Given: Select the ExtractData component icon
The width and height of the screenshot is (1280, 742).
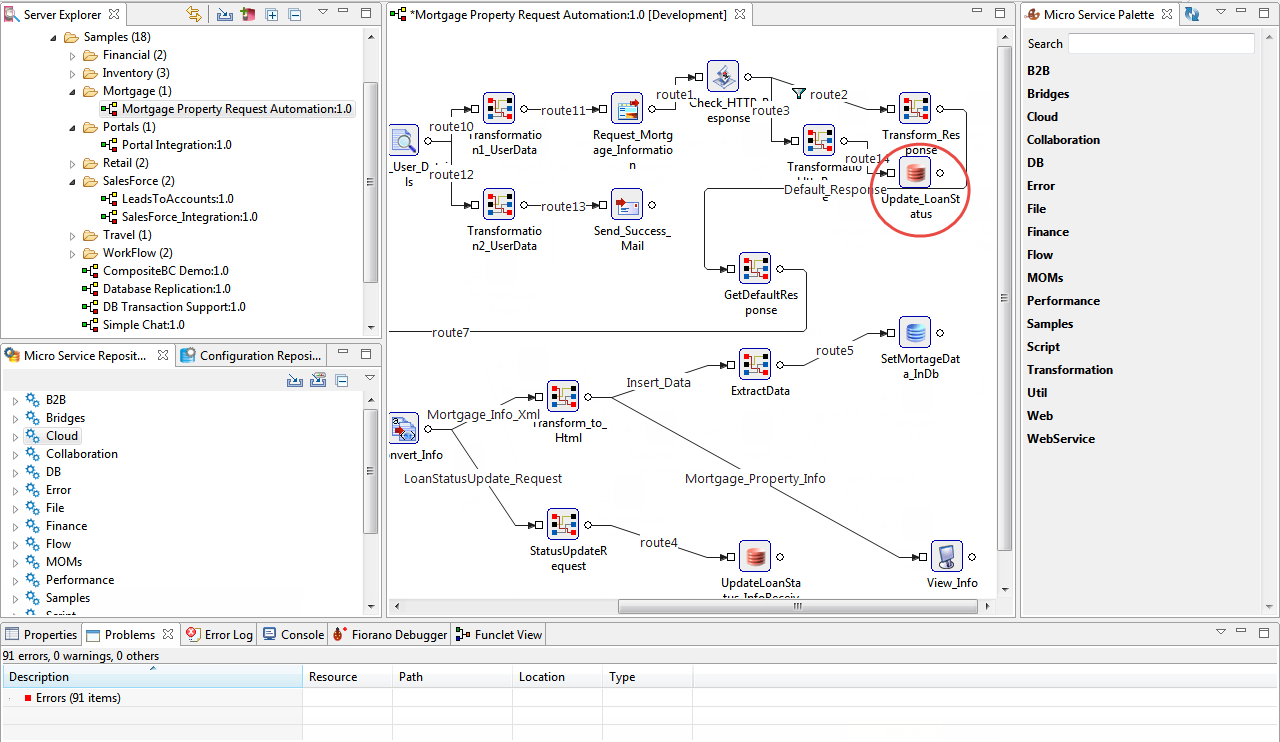Looking at the screenshot, I should (755, 364).
